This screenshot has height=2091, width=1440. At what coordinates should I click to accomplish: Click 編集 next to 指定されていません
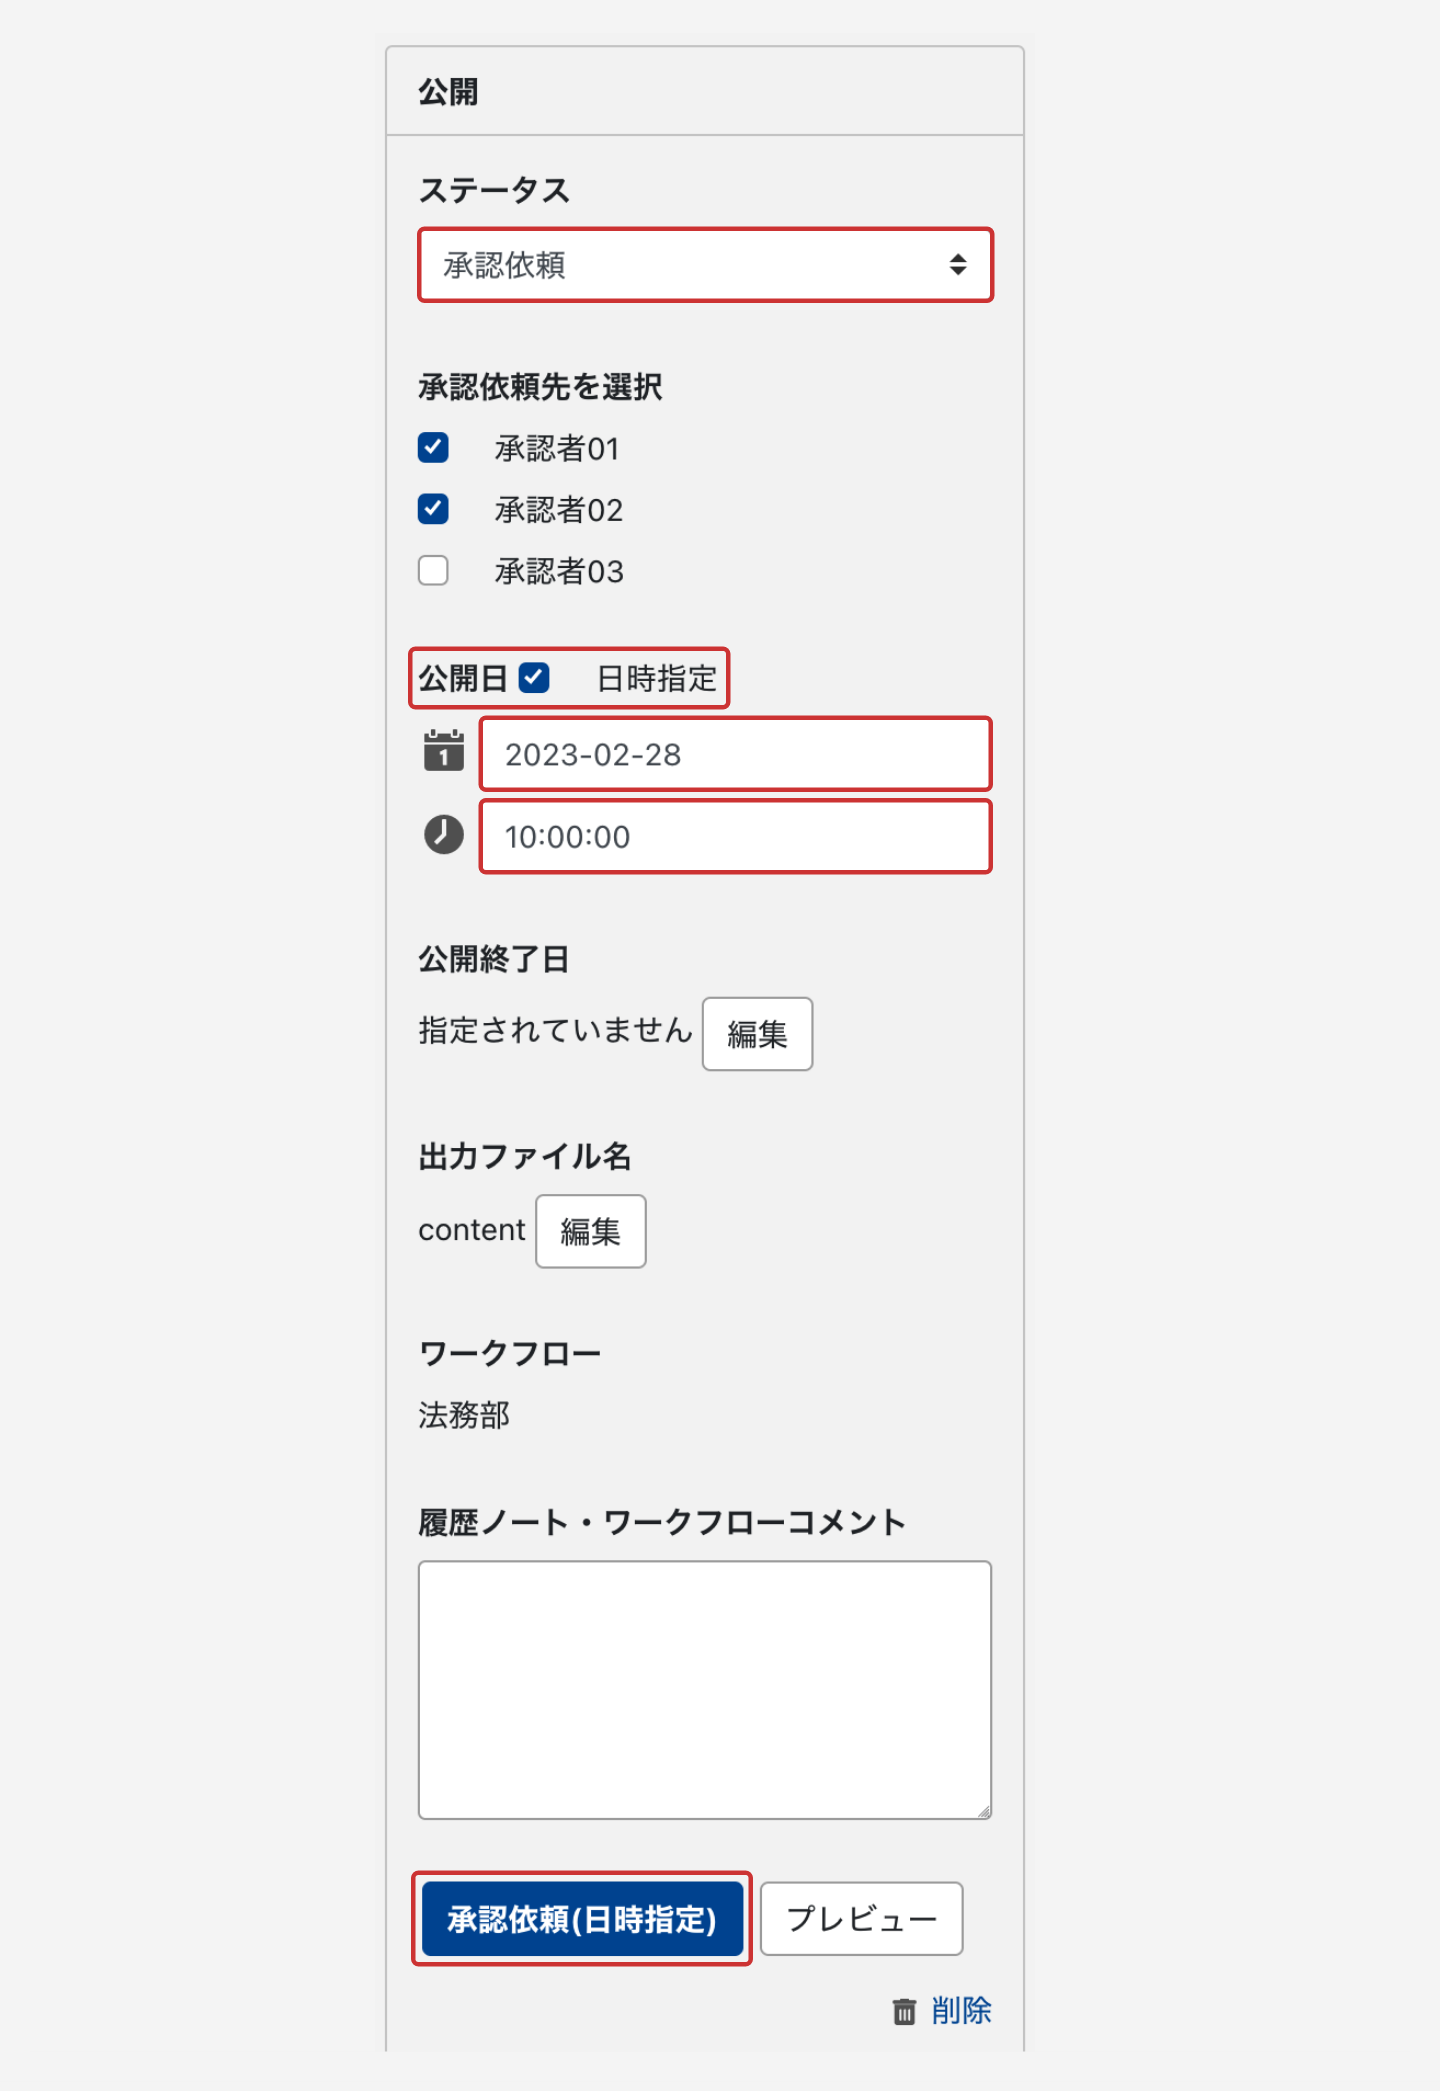pyautogui.click(x=757, y=1034)
